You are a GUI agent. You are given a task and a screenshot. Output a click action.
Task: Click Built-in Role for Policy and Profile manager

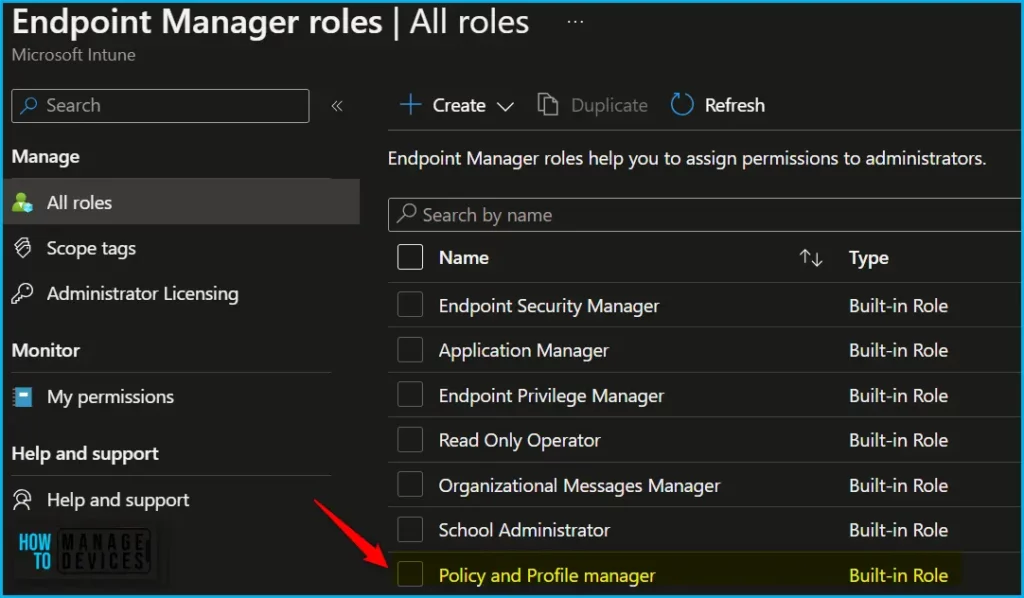pyautogui.click(x=898, y=575)
